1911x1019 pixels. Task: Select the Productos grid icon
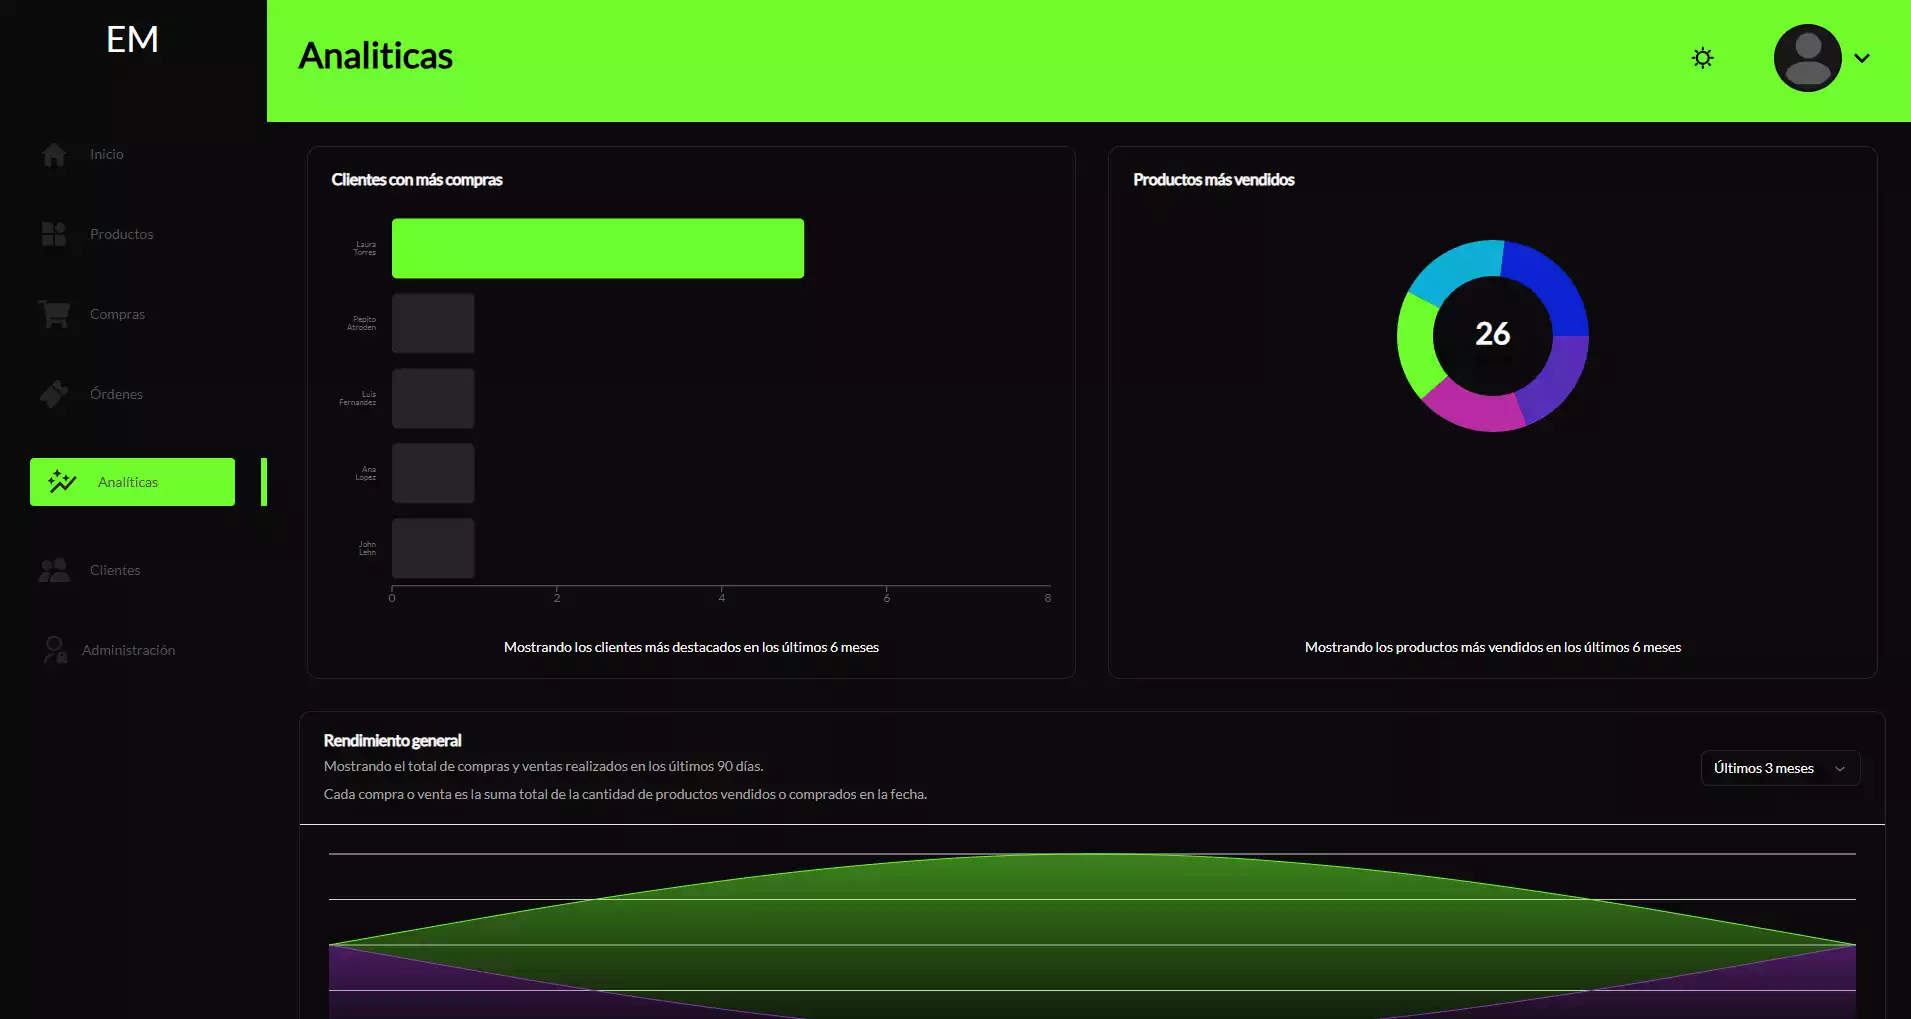click(x=53, y=234)
